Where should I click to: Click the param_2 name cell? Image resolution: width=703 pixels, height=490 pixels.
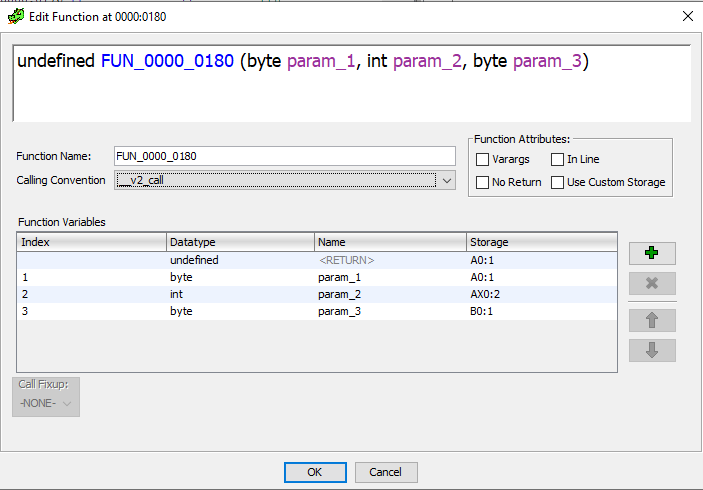[391, 294]
